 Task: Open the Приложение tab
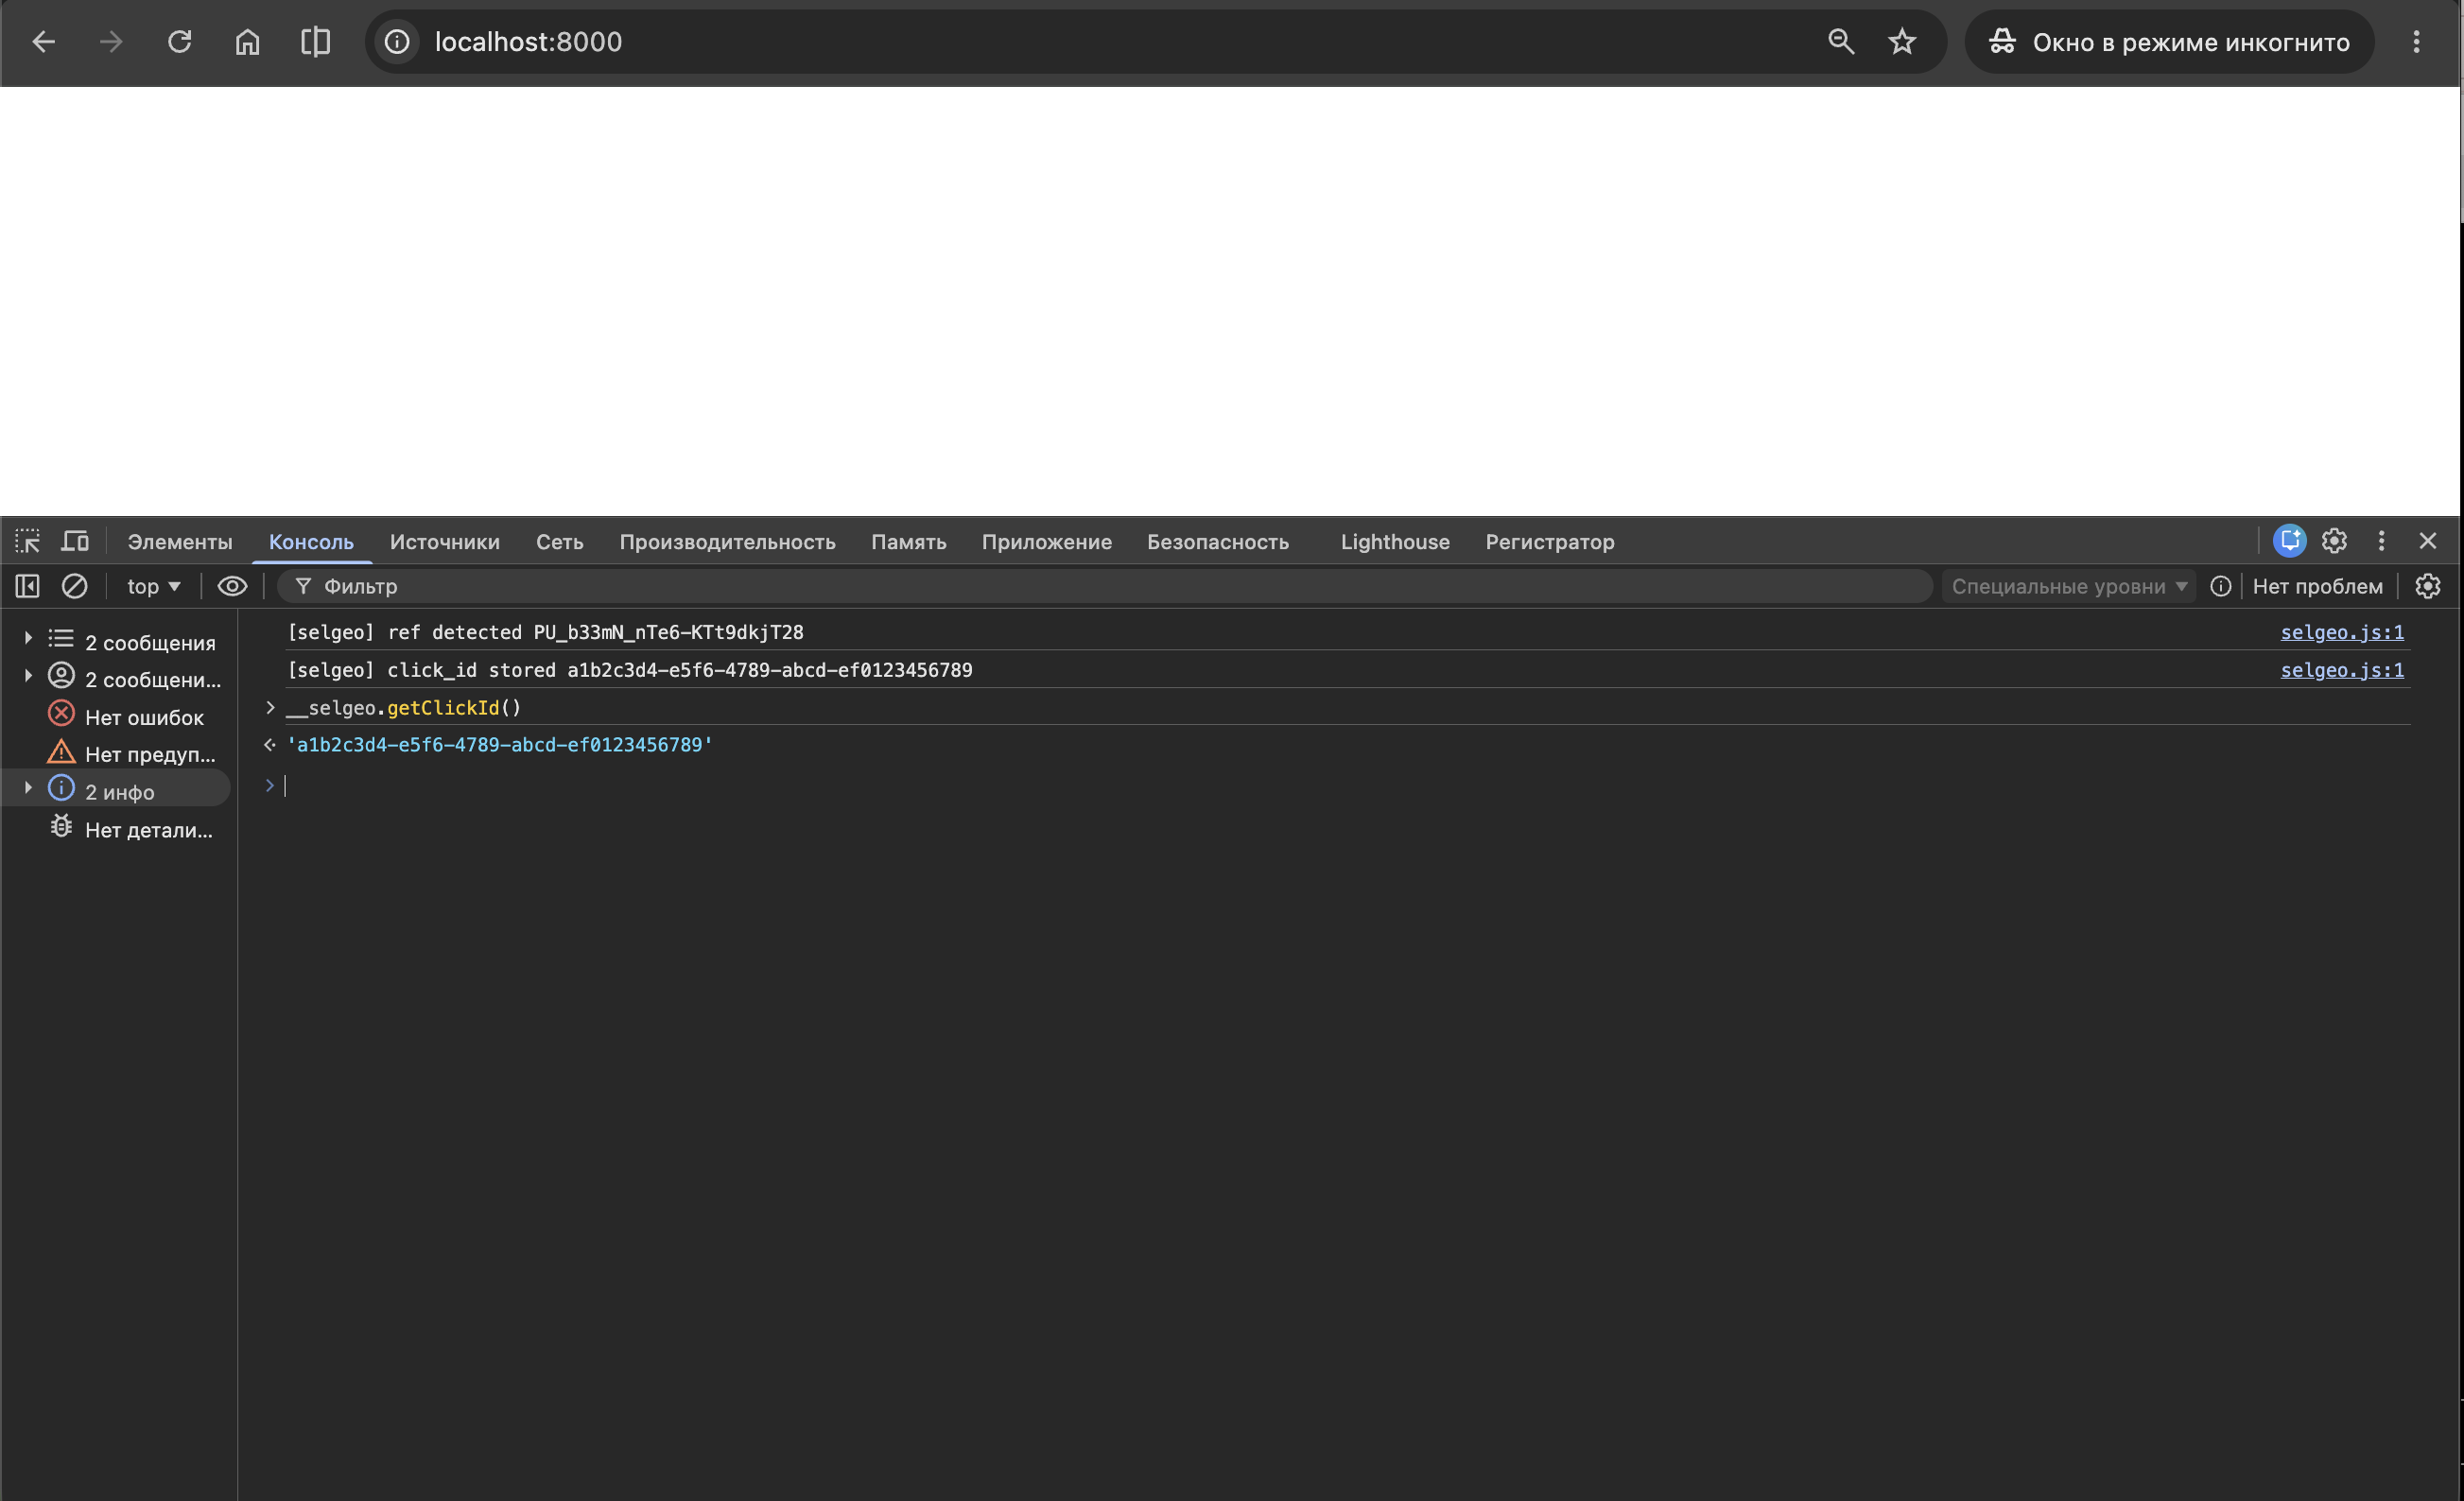[1046, 542]
